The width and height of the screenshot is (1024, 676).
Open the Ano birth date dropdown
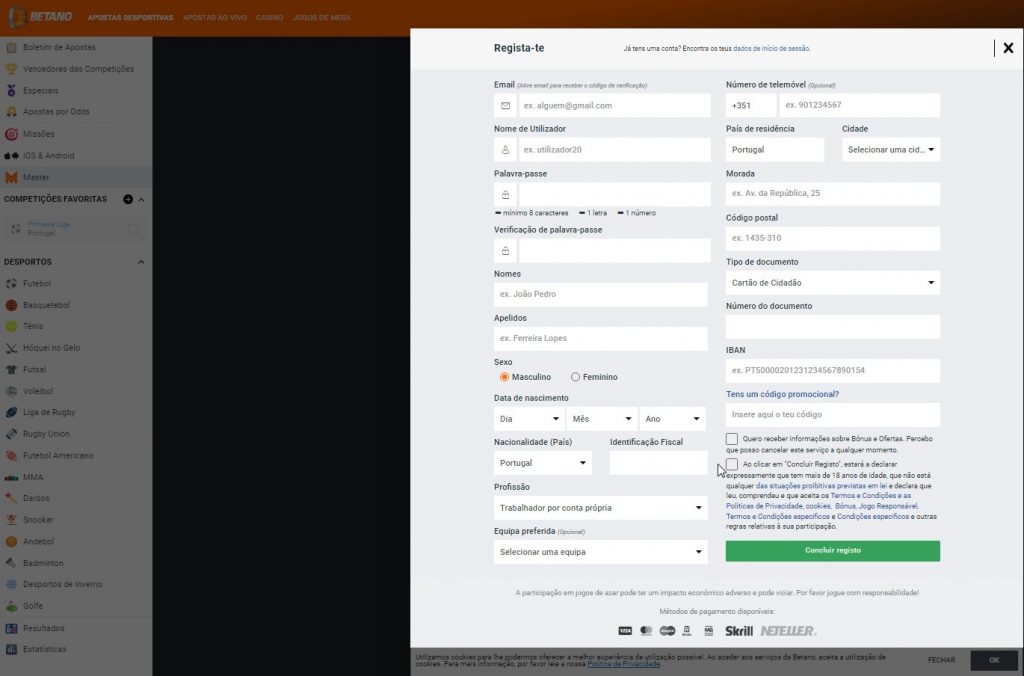pos(673,419)
